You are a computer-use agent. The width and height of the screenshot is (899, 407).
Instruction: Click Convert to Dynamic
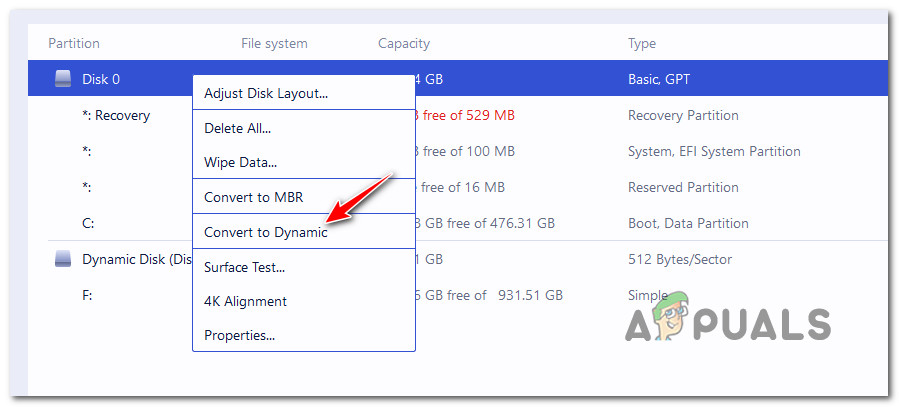coord(265,232)
